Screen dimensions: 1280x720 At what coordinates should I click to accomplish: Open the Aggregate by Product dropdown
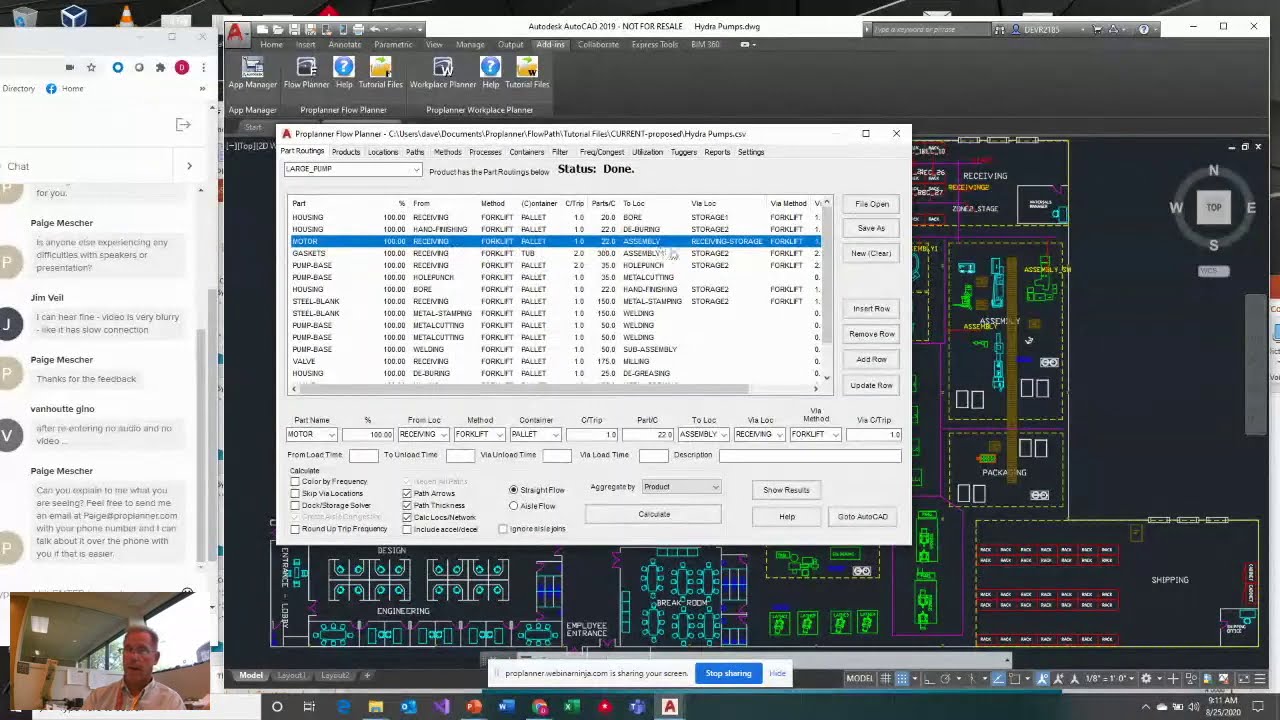point(681,487)
